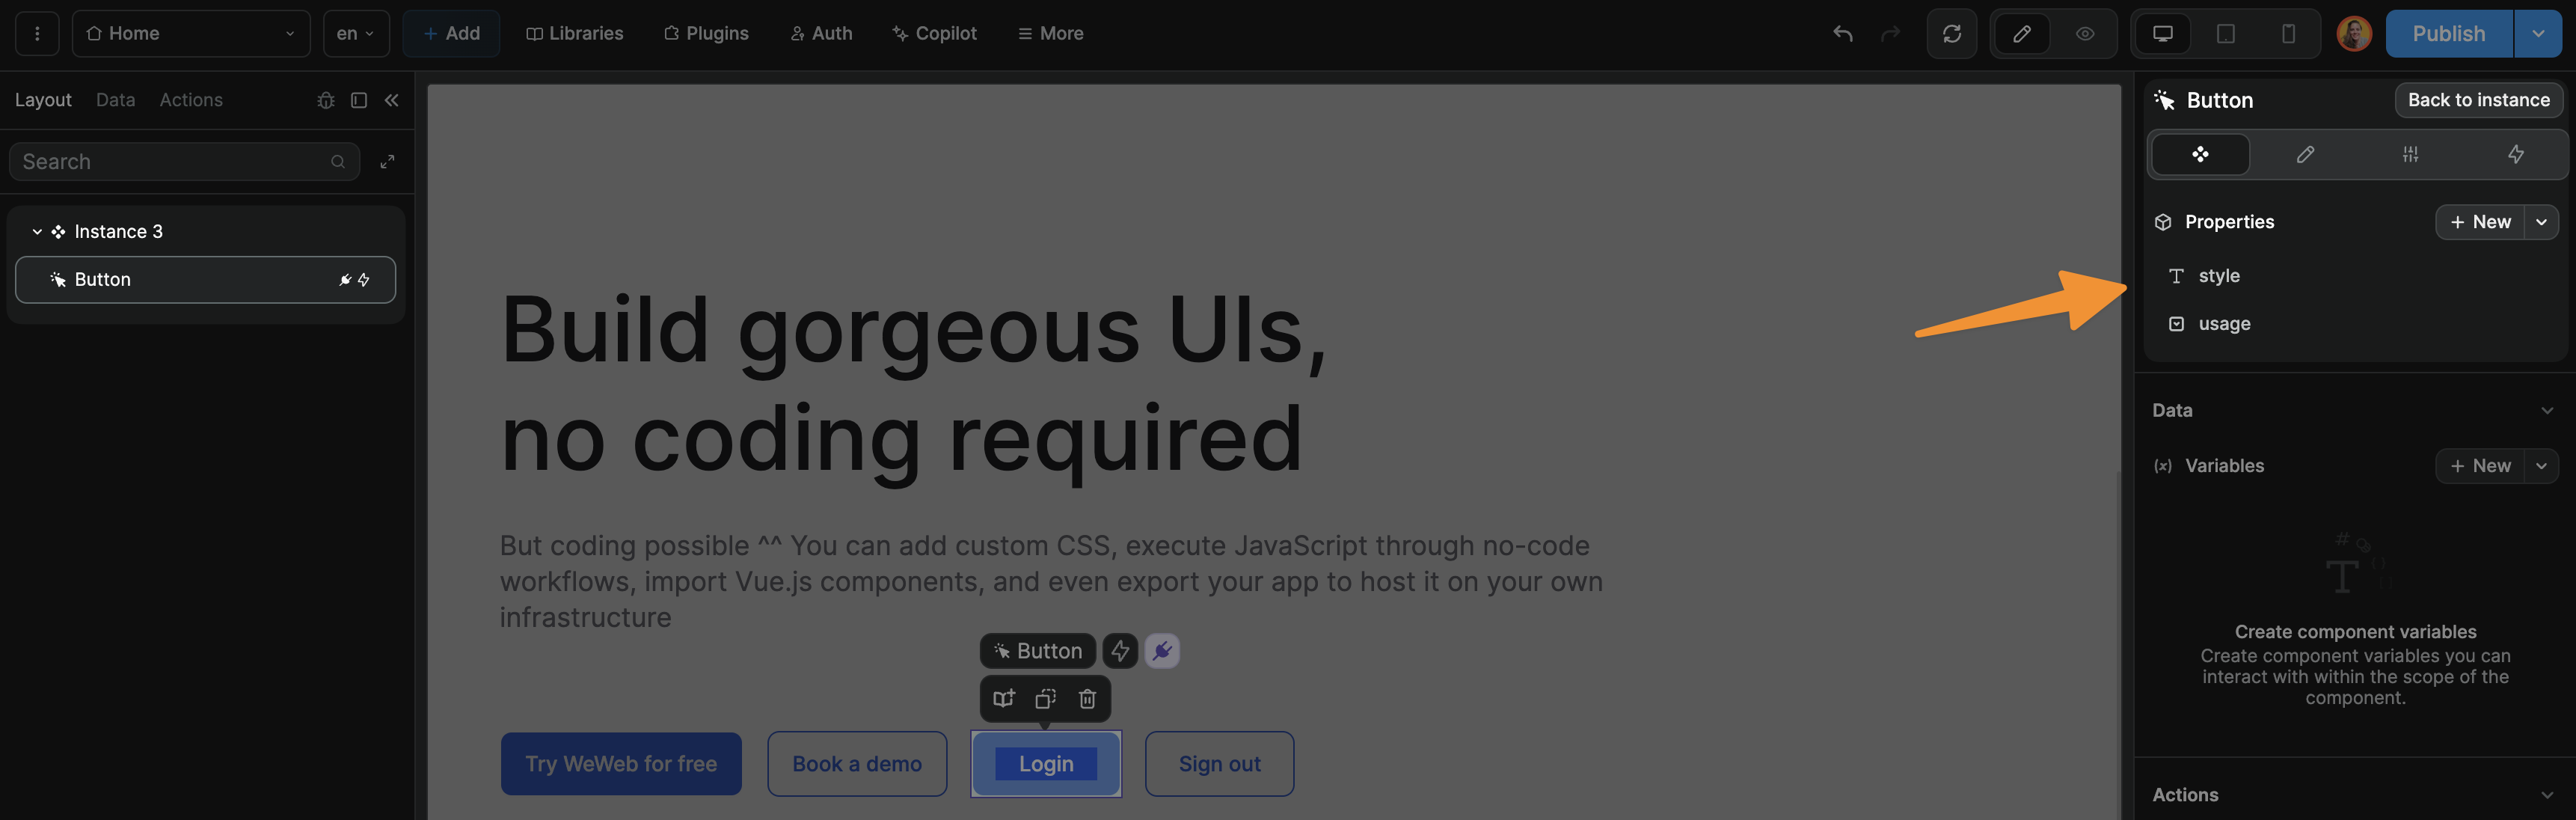Open the Plugins menu

(x=706, y=34)
